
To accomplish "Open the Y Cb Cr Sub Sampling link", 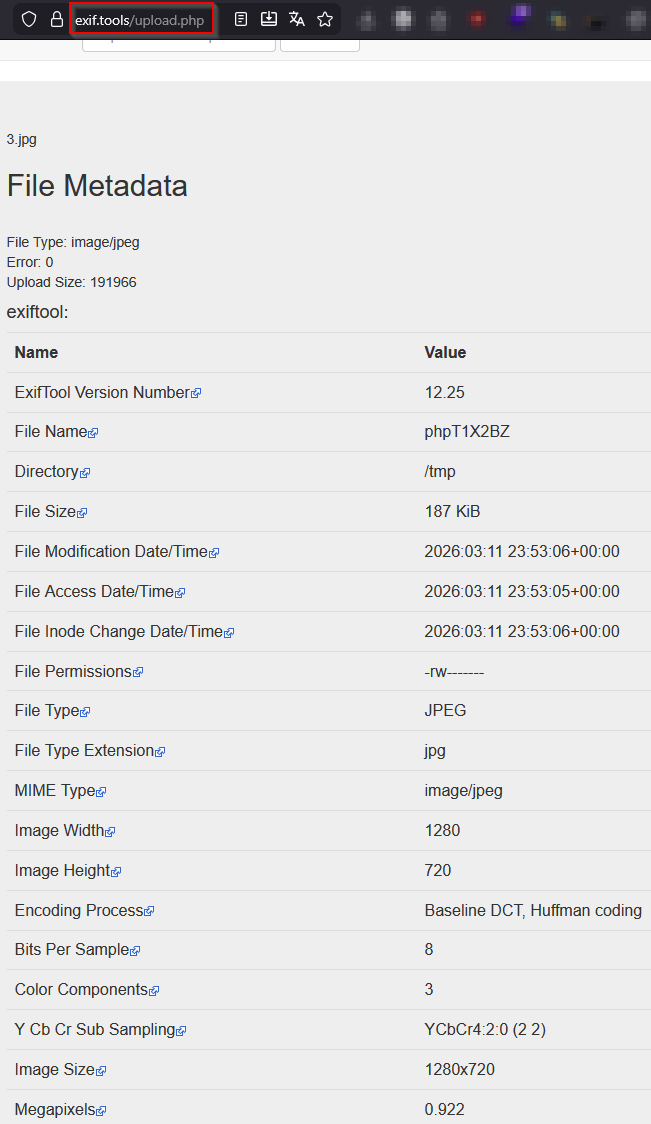I will point(92,1029).
